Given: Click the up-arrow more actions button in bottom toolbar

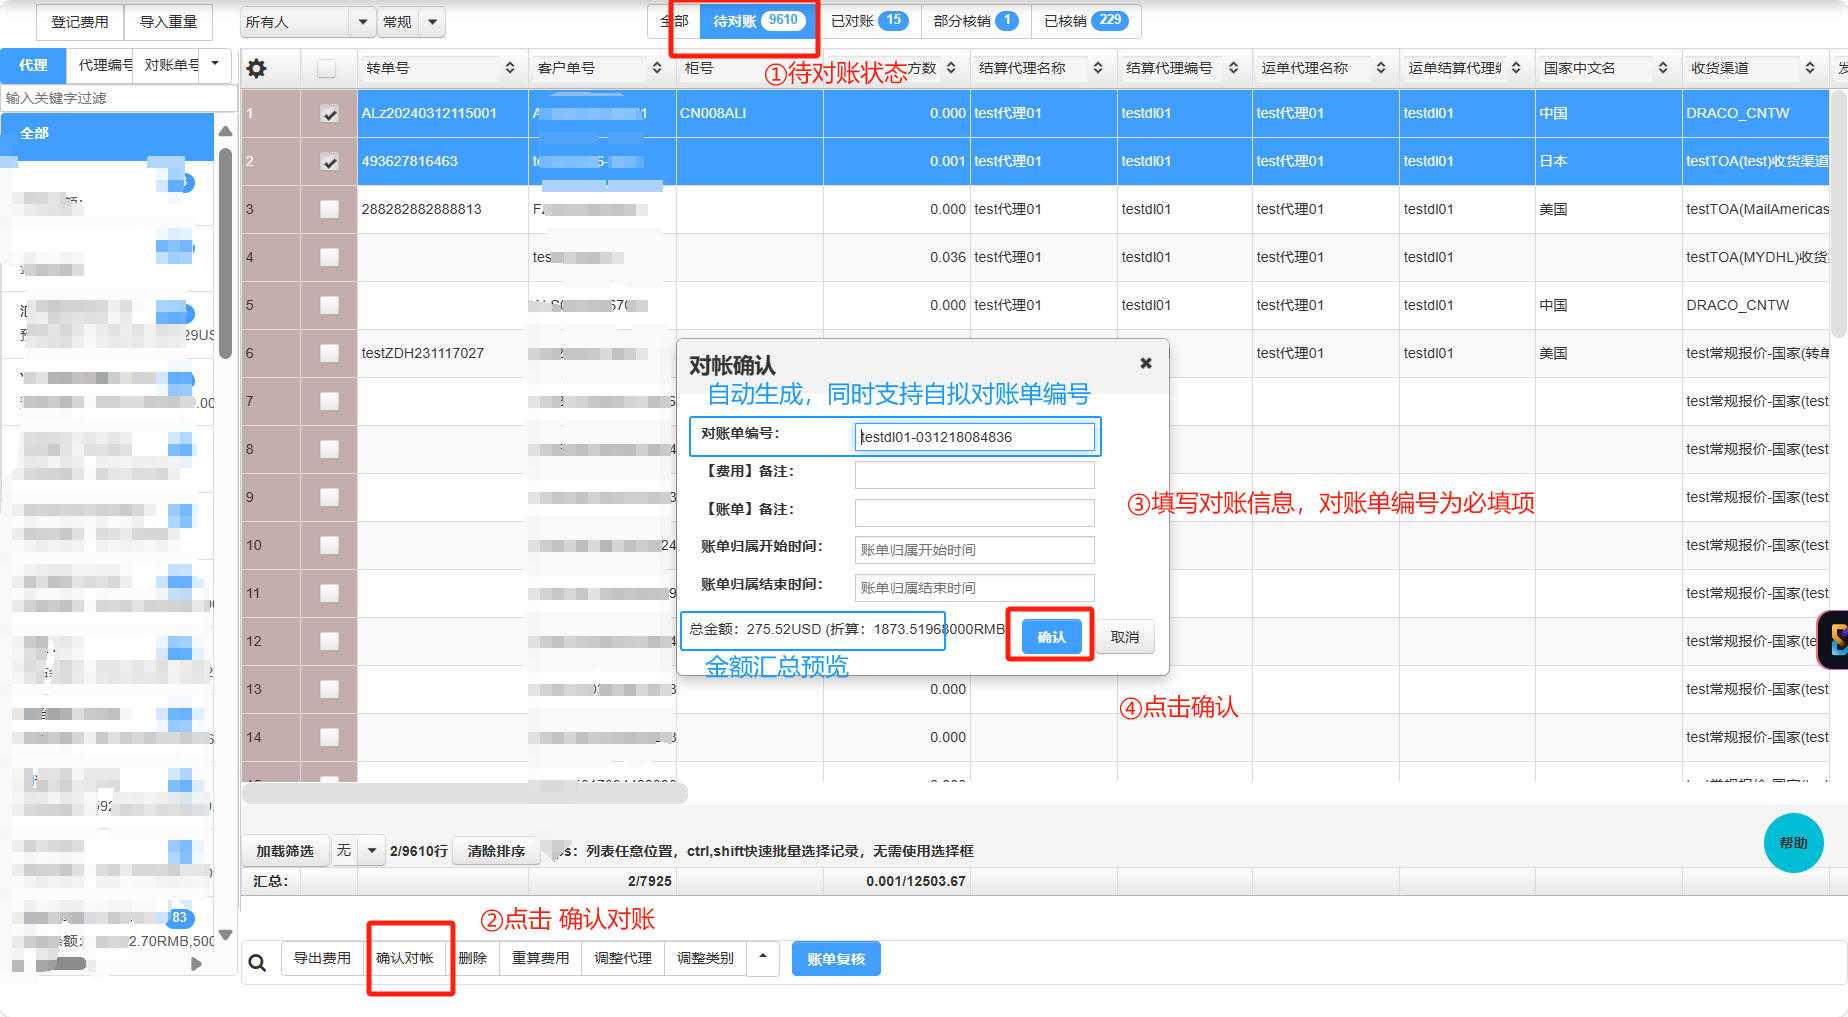Looking at the screenshot, I should (763, 958).
